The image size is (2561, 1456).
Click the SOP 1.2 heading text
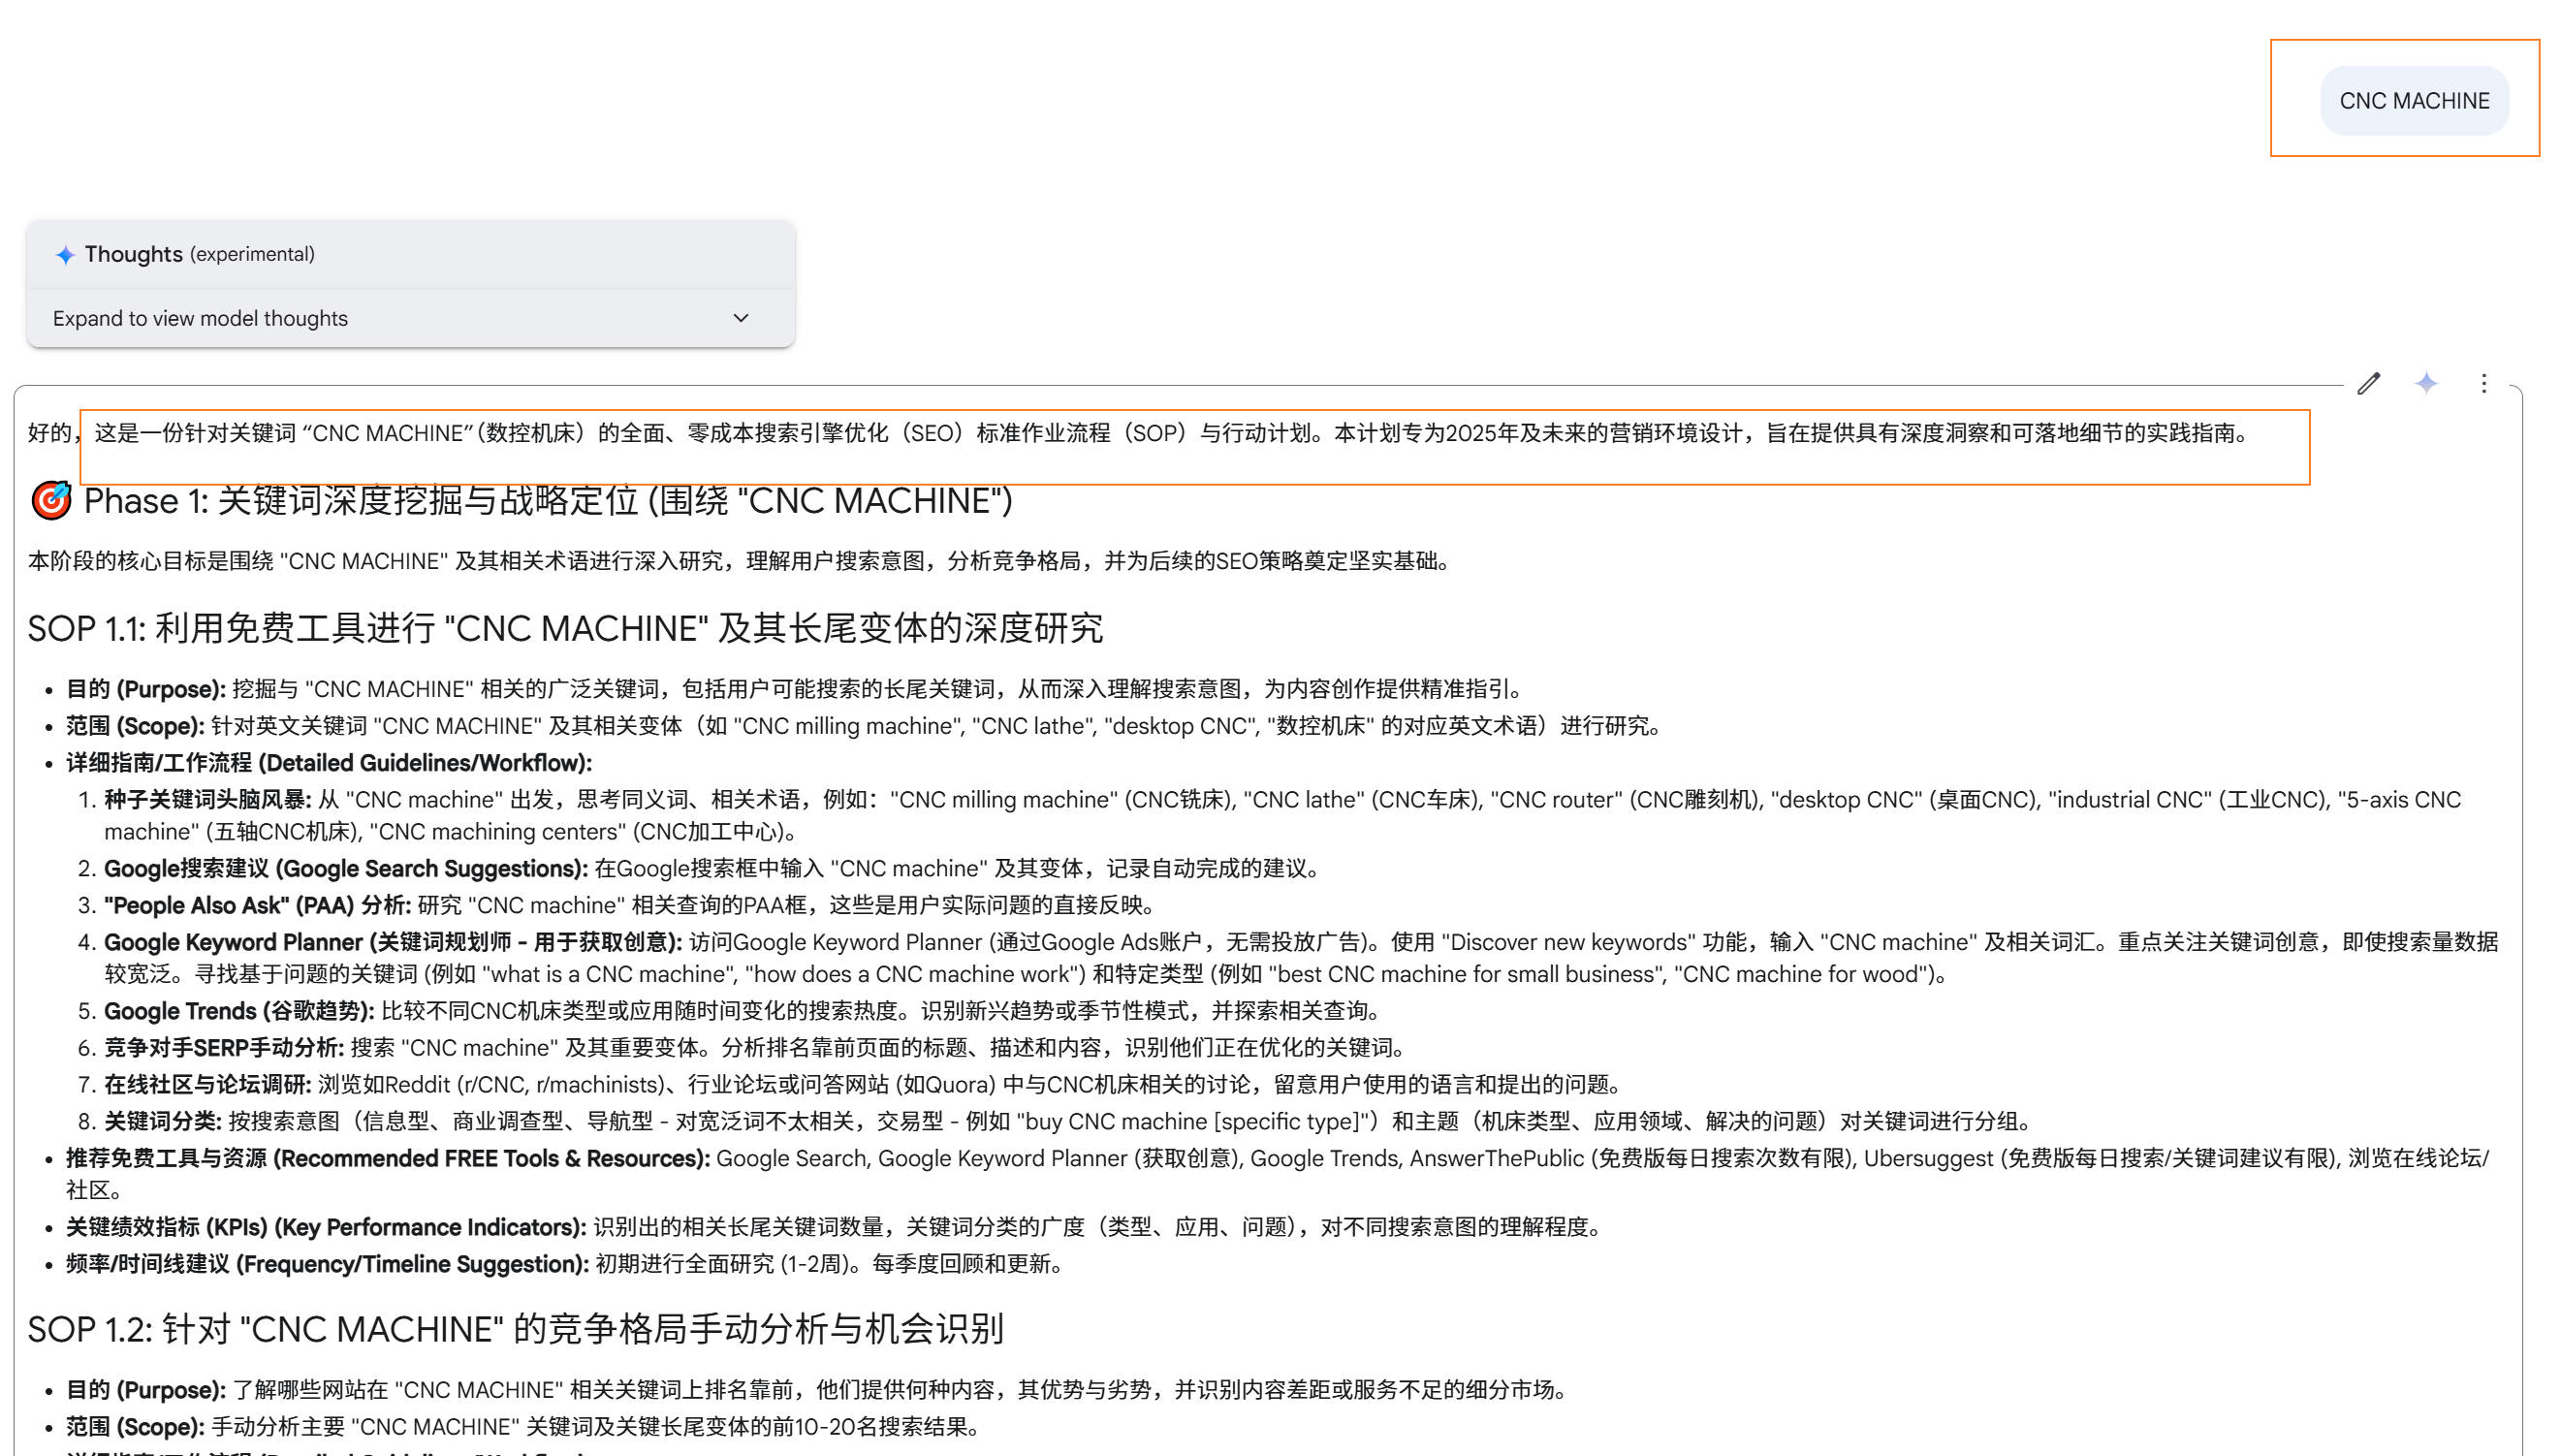point(515,1329)
